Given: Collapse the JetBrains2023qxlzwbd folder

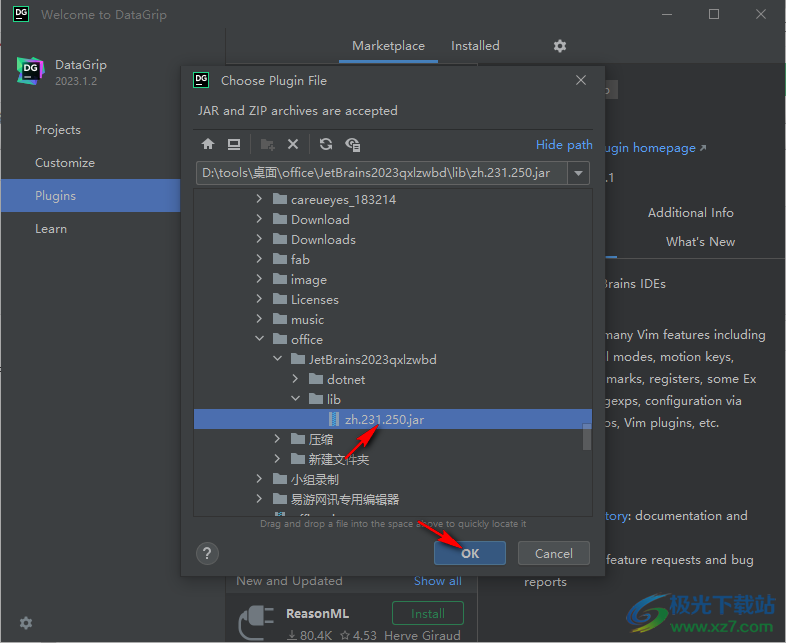Looking at the screenshot, I should pos(277,359).
